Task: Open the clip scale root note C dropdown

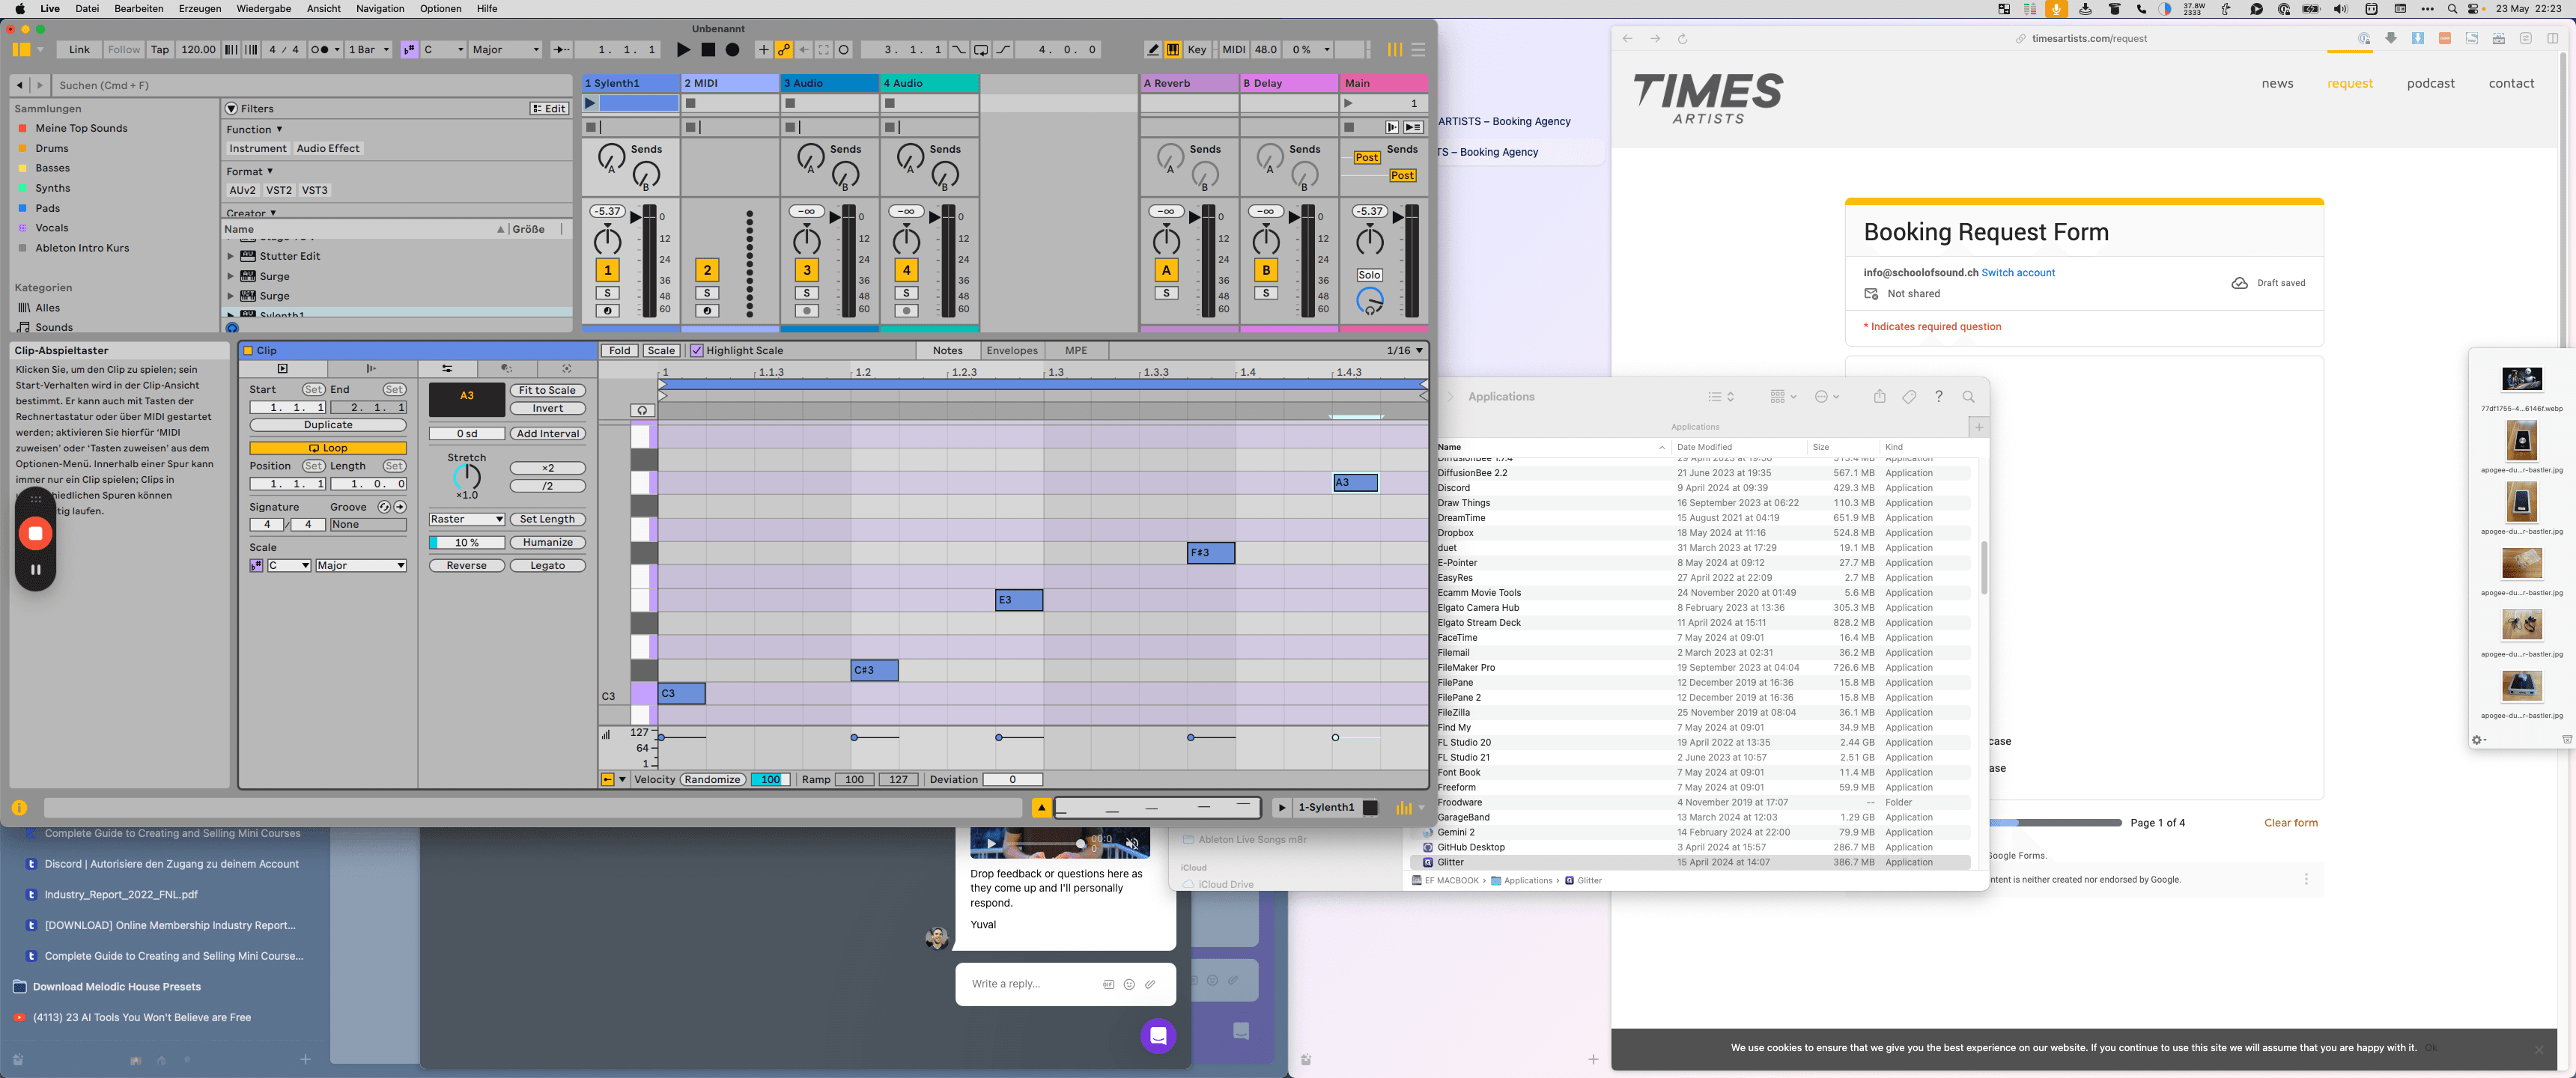Action: click(x=288, y=566)
